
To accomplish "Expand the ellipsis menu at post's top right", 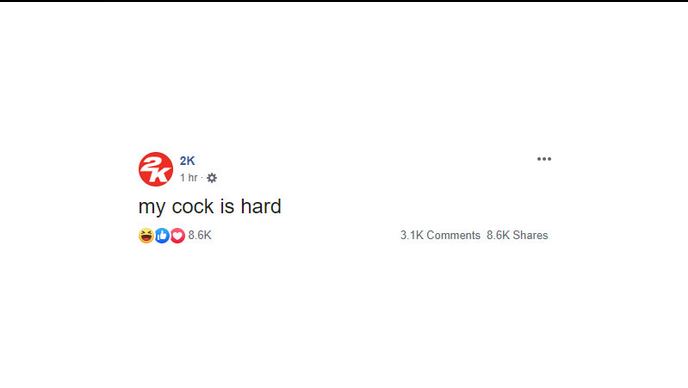I will click(x=544, y=159).
